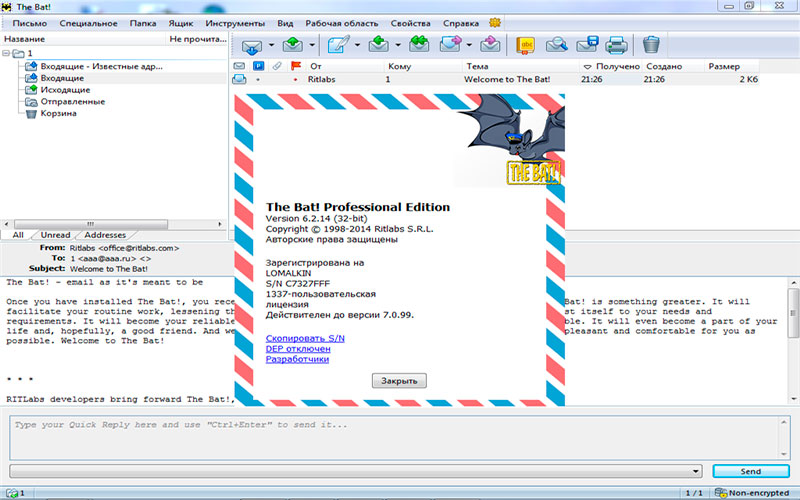Open dropdown arrow next to Reply

[398, 45]
